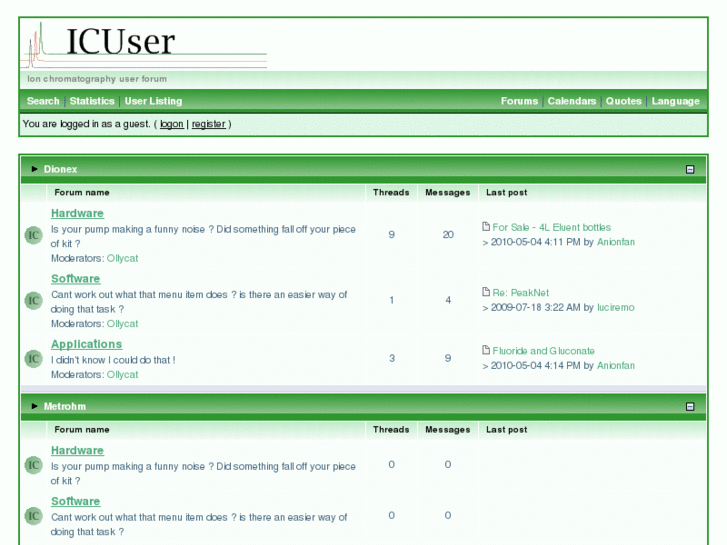Click 'I didn't know I could do that !' description
The image size is (727, 545).
coord(113,360)
